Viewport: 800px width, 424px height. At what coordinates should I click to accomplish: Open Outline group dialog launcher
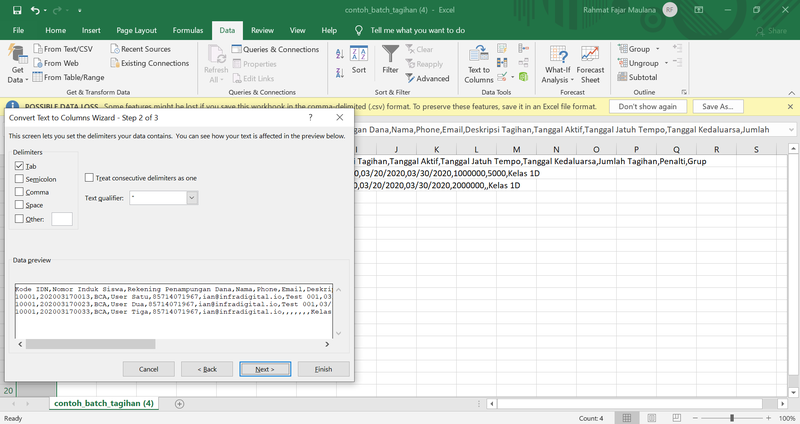(684, 92)
